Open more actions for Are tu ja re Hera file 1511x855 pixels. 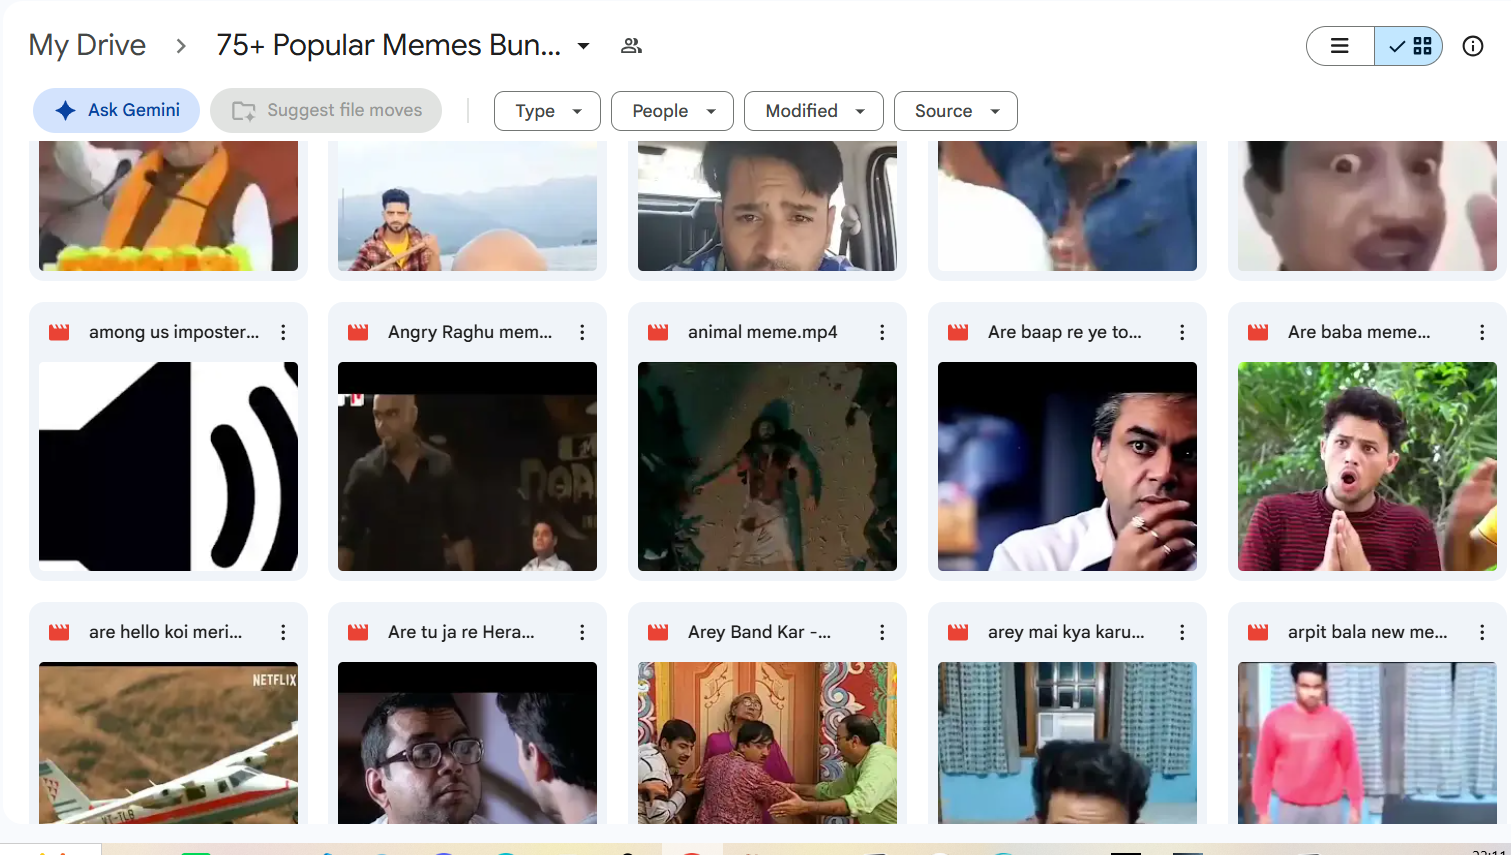[x=582, y=632]
